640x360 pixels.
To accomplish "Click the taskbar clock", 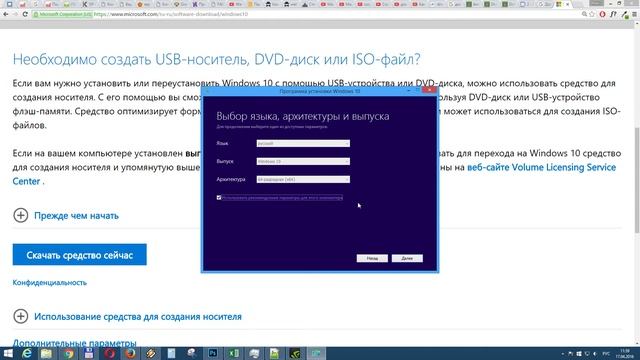I will coord(624,353).
